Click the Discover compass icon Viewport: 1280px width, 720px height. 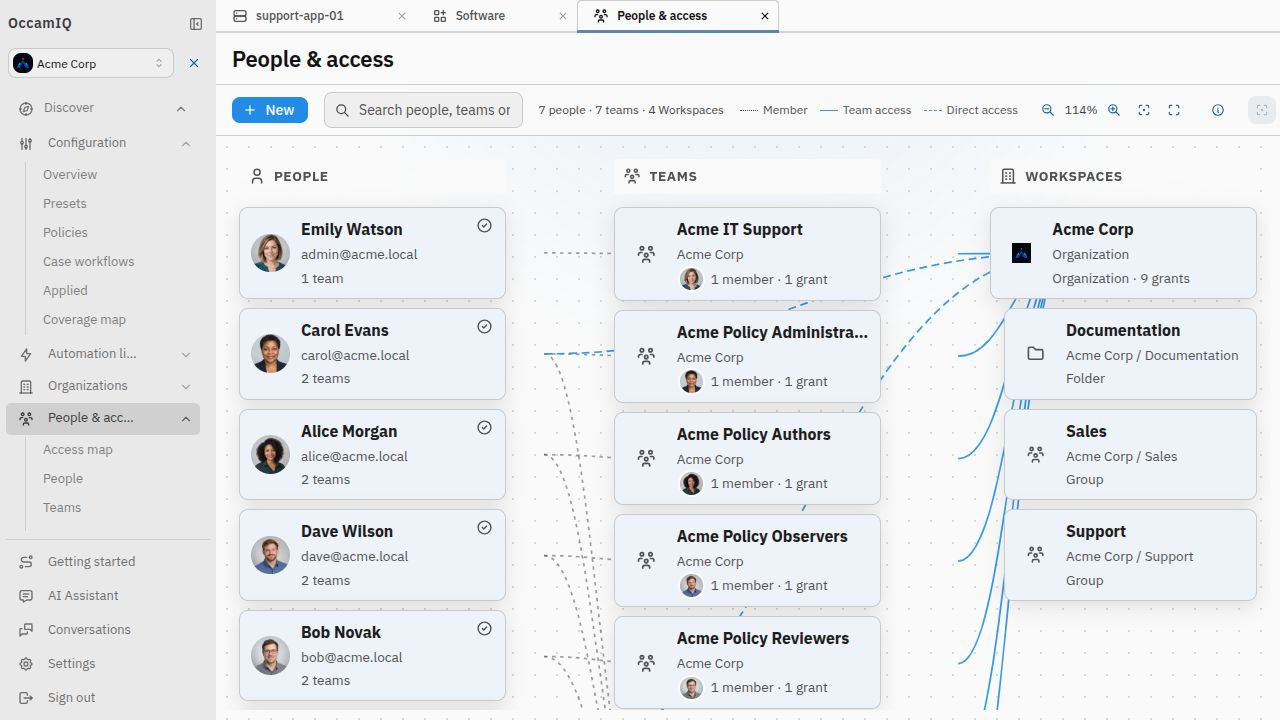coord(26,108)
